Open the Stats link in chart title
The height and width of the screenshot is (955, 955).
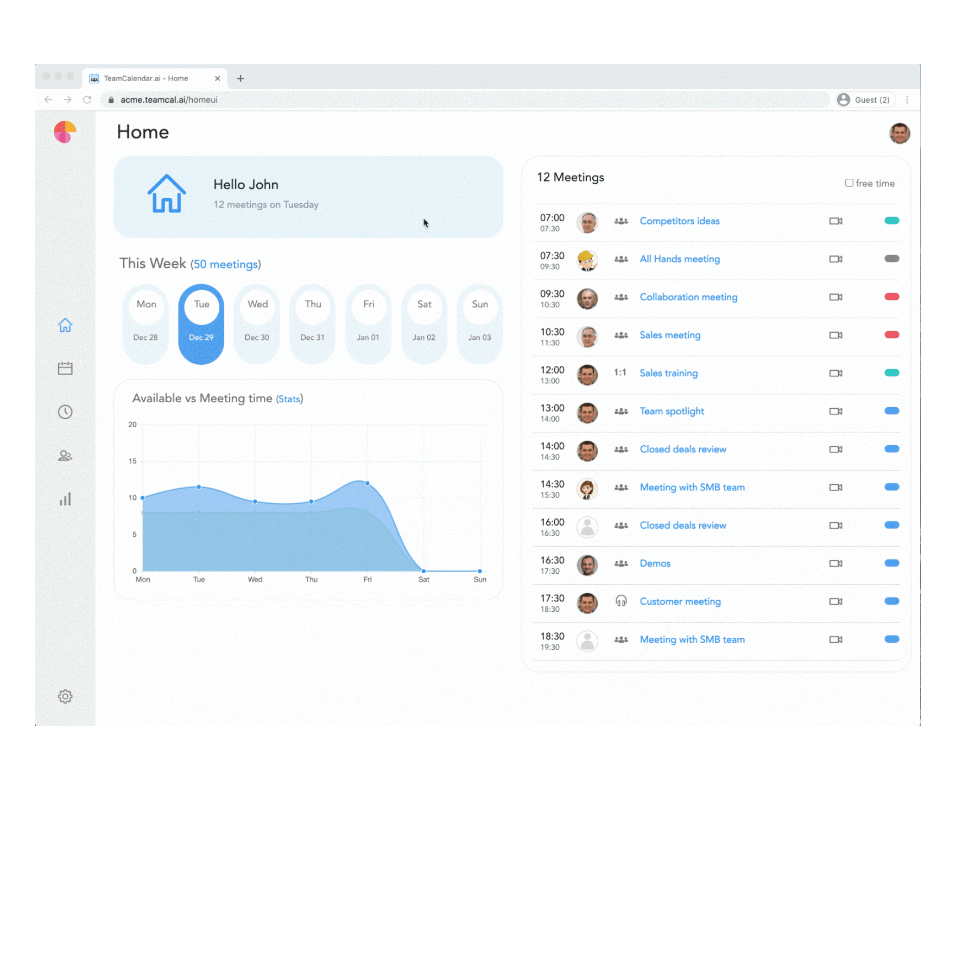(289, 399)
